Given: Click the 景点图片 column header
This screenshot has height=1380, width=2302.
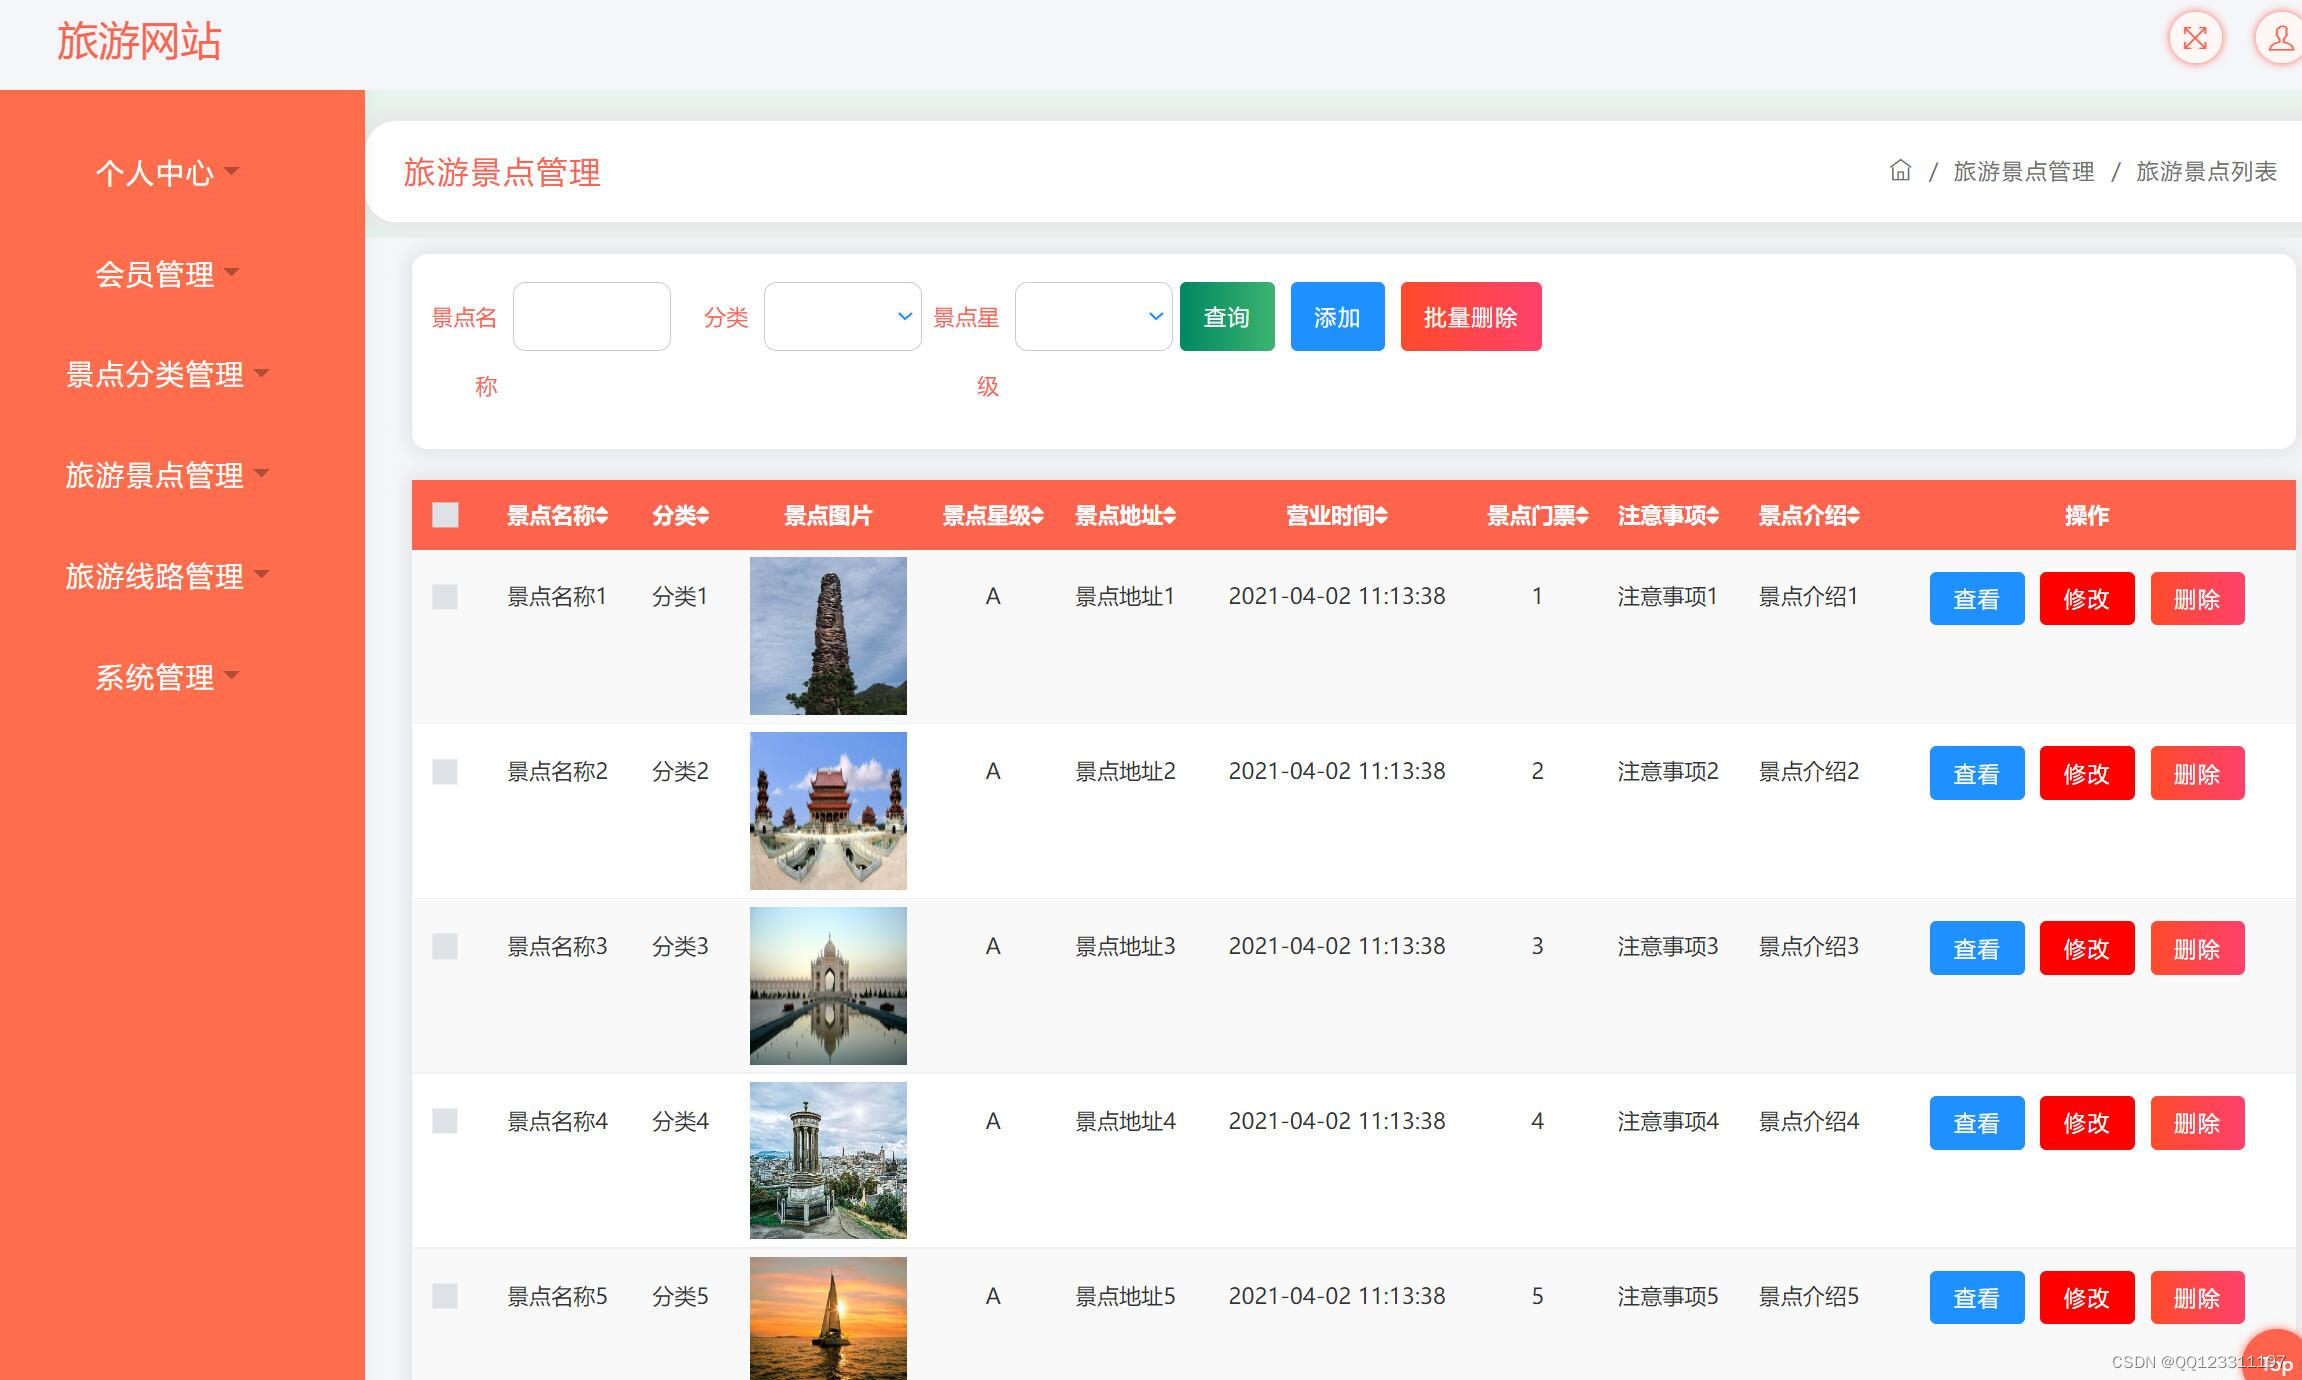Looking at the screenshot, I should (828, 516).
